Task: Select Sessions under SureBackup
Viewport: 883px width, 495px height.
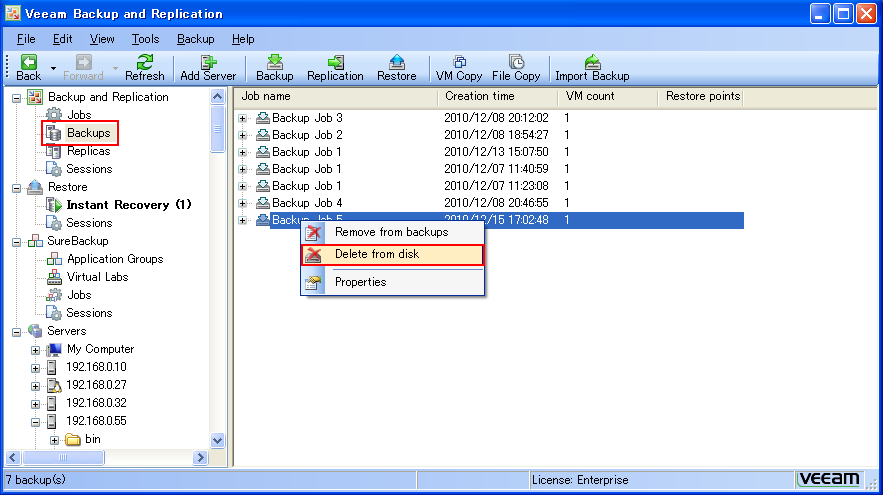Action: coord(89,313)
